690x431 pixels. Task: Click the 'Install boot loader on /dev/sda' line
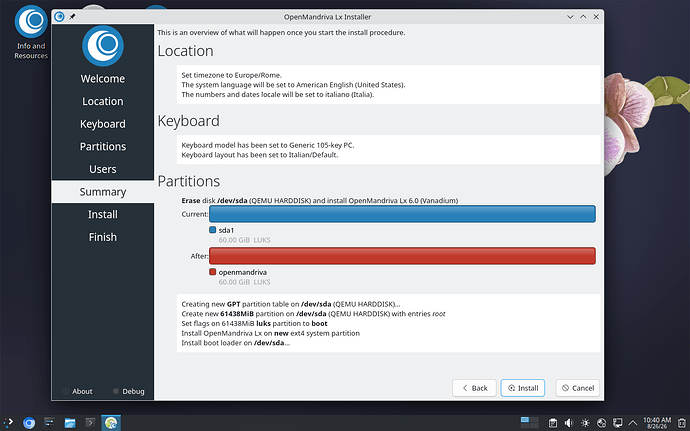point(236,343)
